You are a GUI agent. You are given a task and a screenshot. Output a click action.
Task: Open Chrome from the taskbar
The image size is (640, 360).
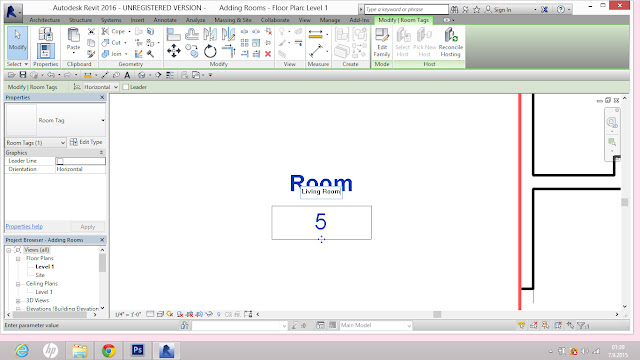[109, 350]
